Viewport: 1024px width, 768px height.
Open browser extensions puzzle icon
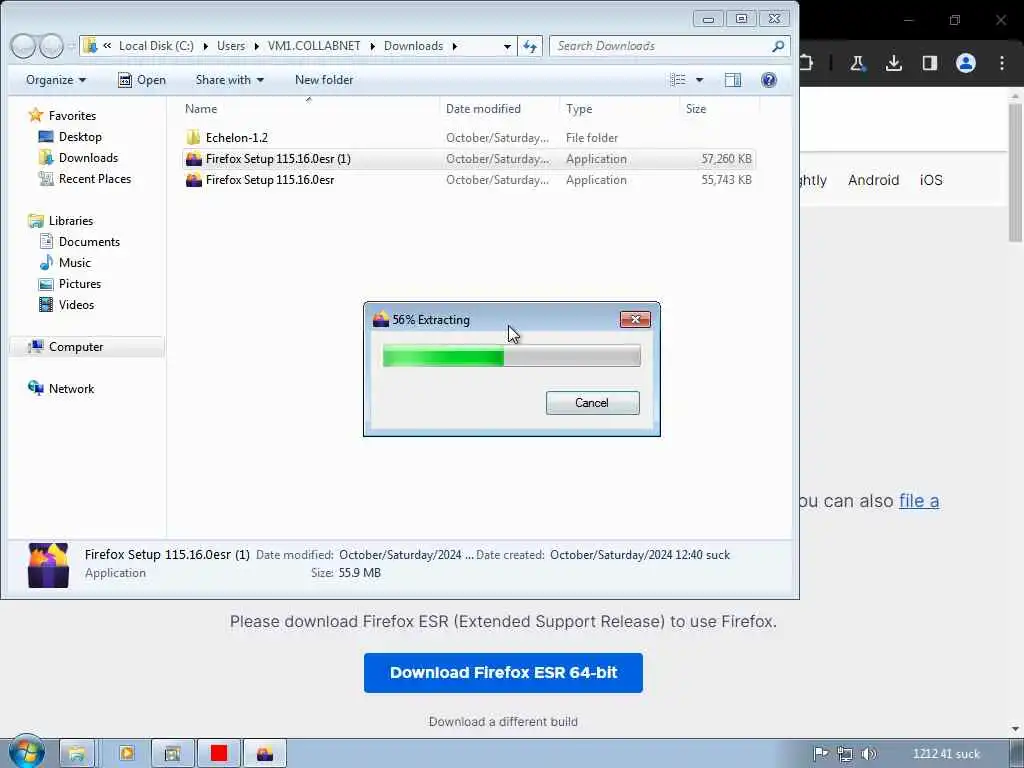(x=807, y=63)
